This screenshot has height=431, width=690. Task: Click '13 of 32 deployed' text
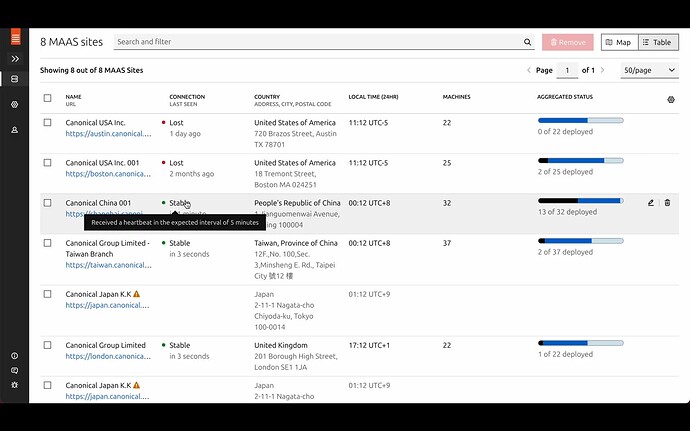pyautogui.click(x=567, y=212)
